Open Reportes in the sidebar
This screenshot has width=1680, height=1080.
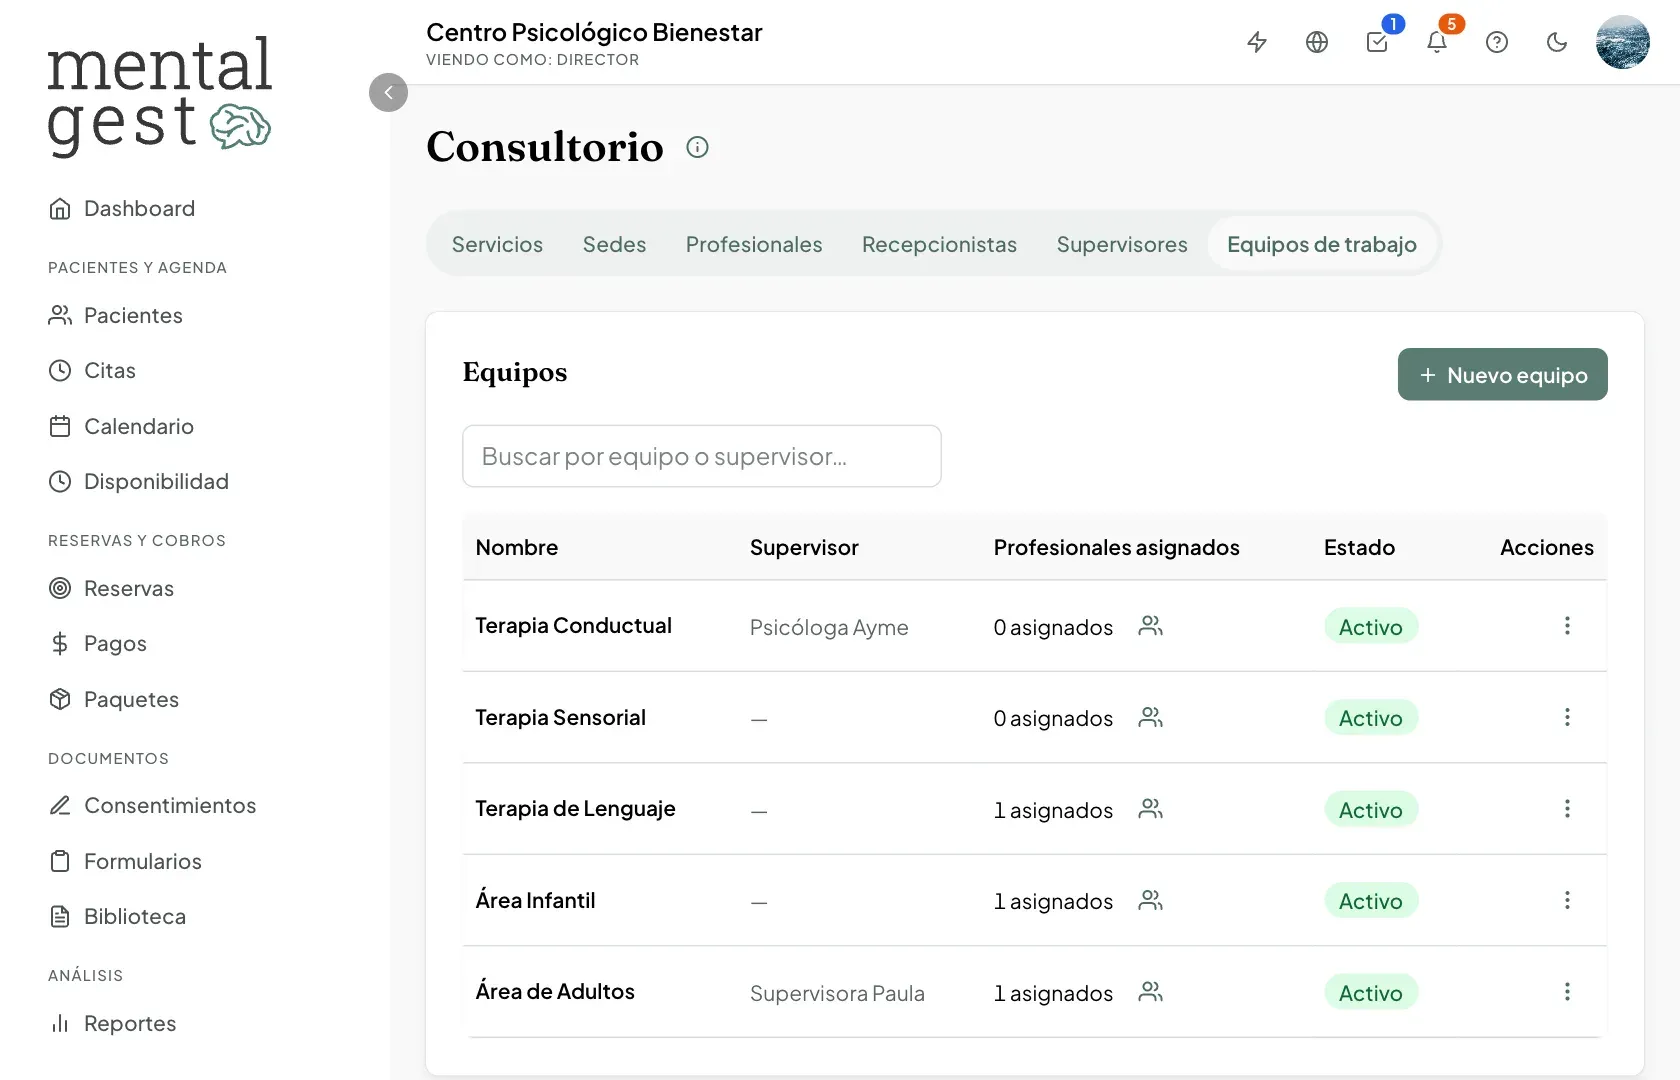112,1024
